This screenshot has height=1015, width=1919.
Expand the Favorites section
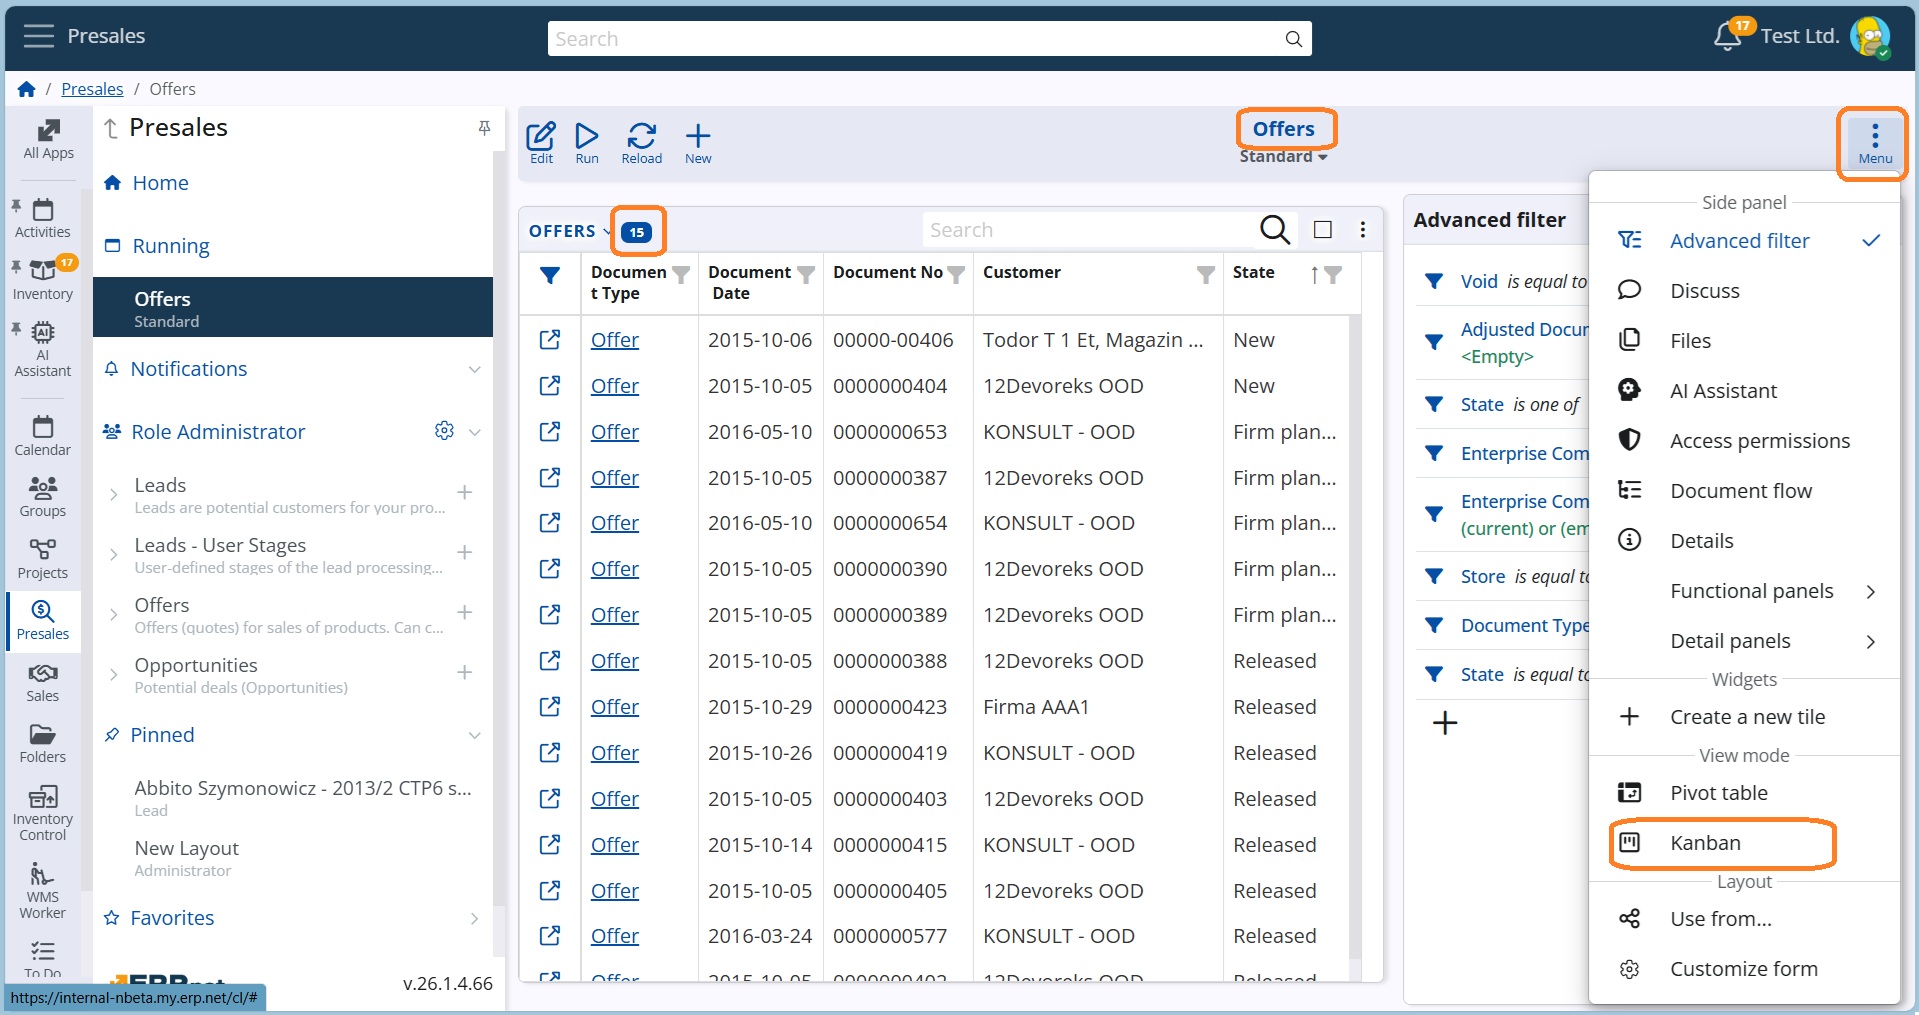tap(475, 918)
